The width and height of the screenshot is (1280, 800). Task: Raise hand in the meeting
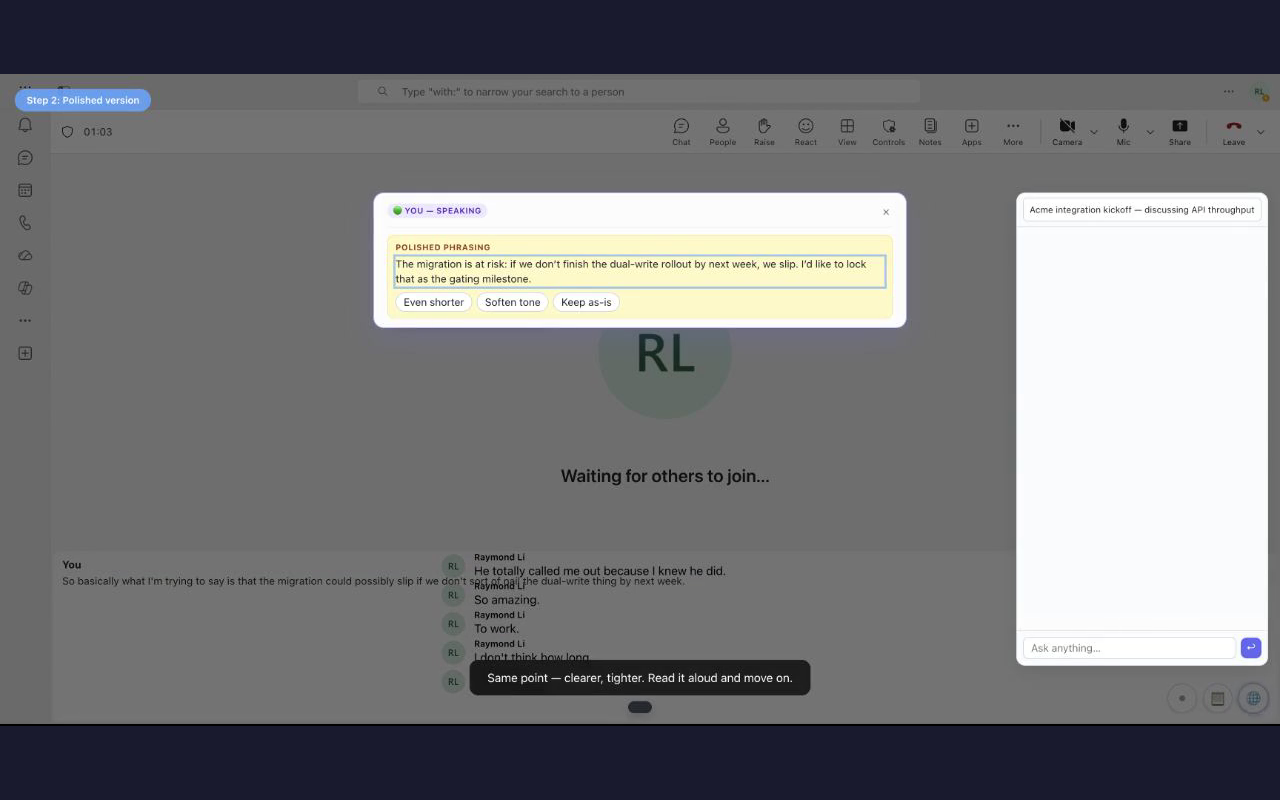pyautogui.click(x=764, y=131)
